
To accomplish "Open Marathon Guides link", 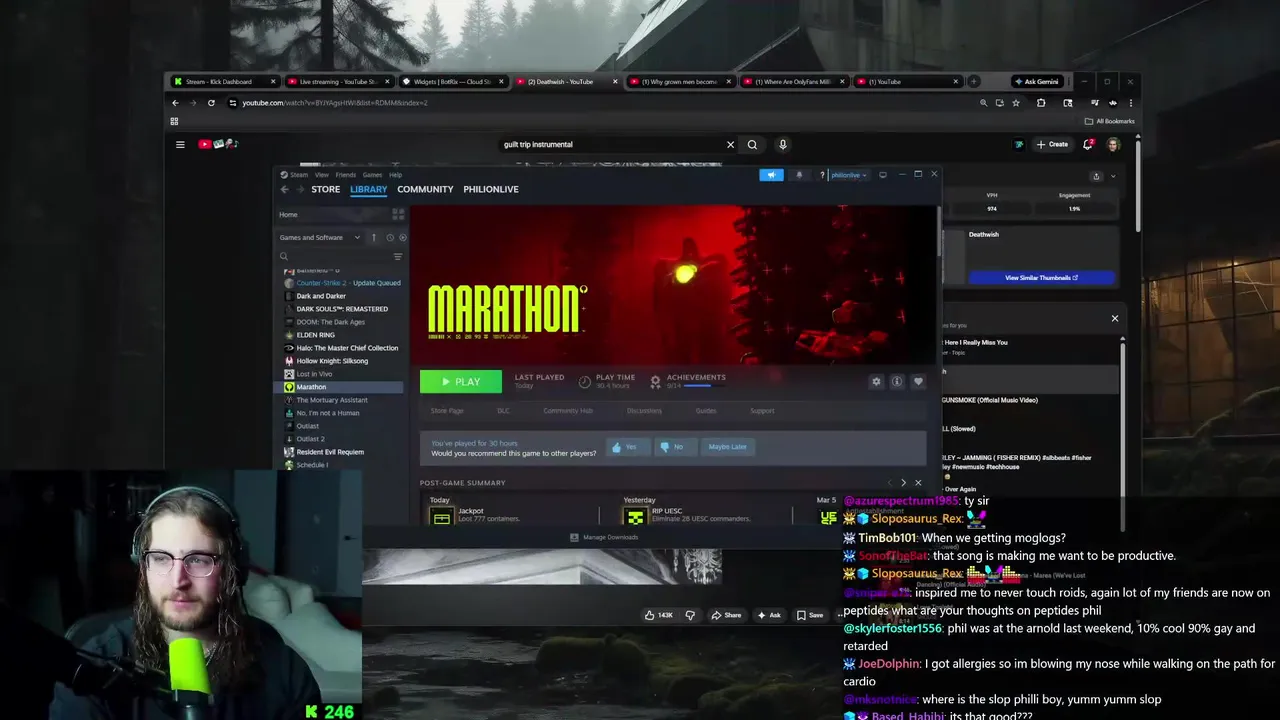I will (x=706, y=411).
